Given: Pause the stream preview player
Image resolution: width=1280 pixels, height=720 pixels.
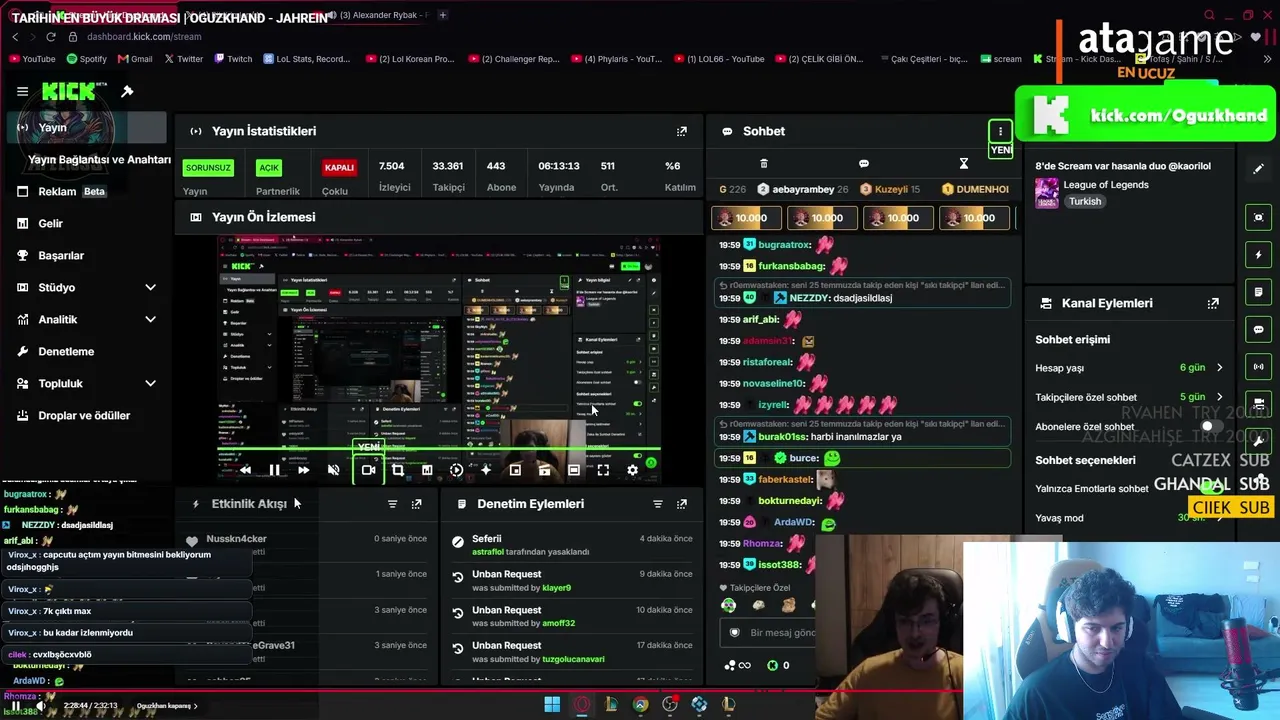Looking at the screenshot, I should (274, 470).
